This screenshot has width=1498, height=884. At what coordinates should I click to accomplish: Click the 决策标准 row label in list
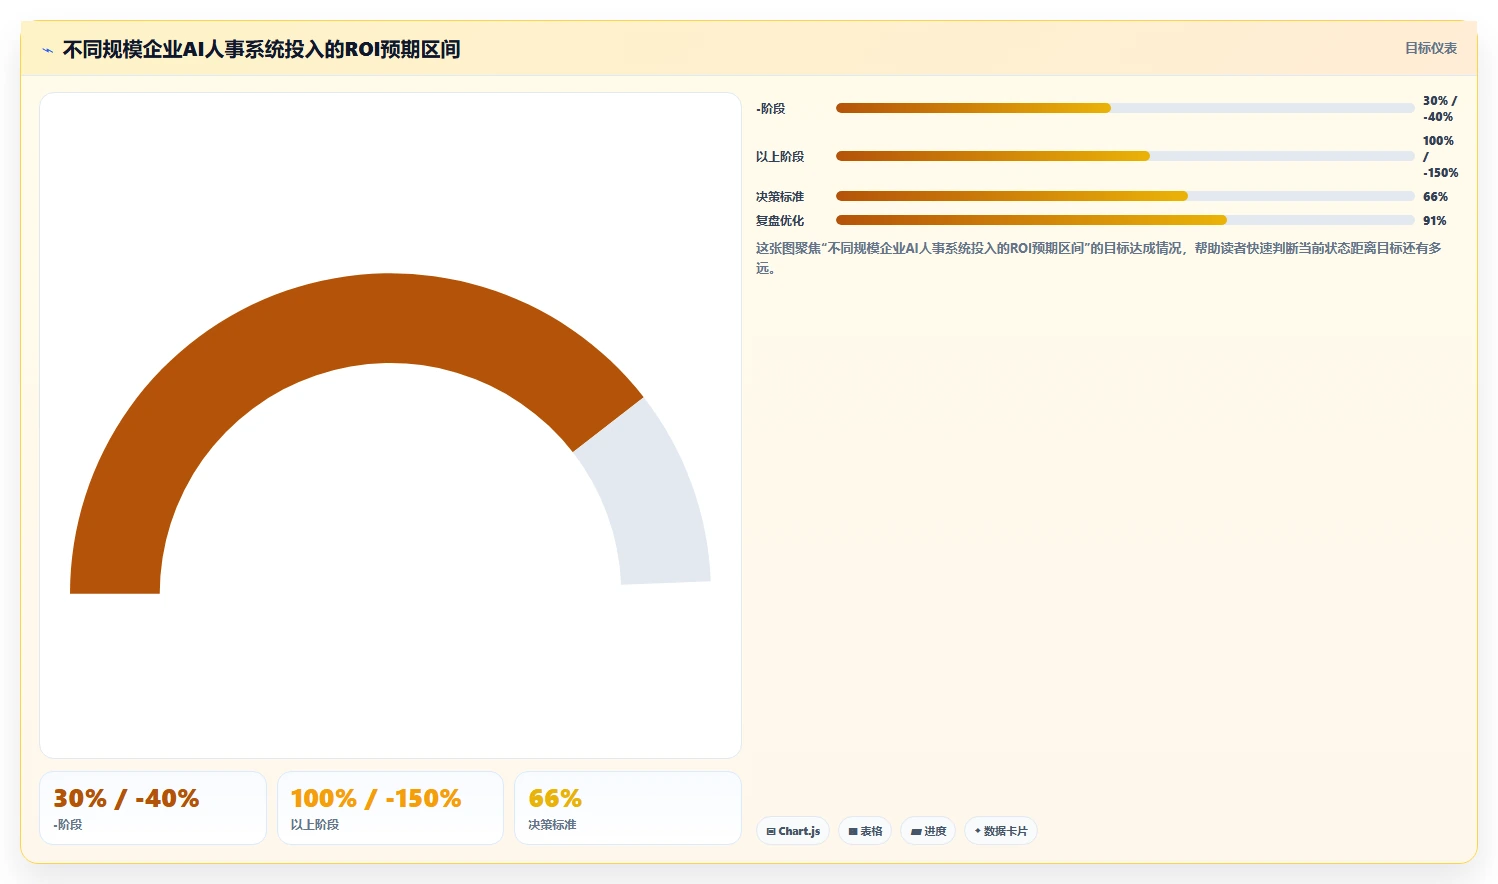click(x=780, y=197)
